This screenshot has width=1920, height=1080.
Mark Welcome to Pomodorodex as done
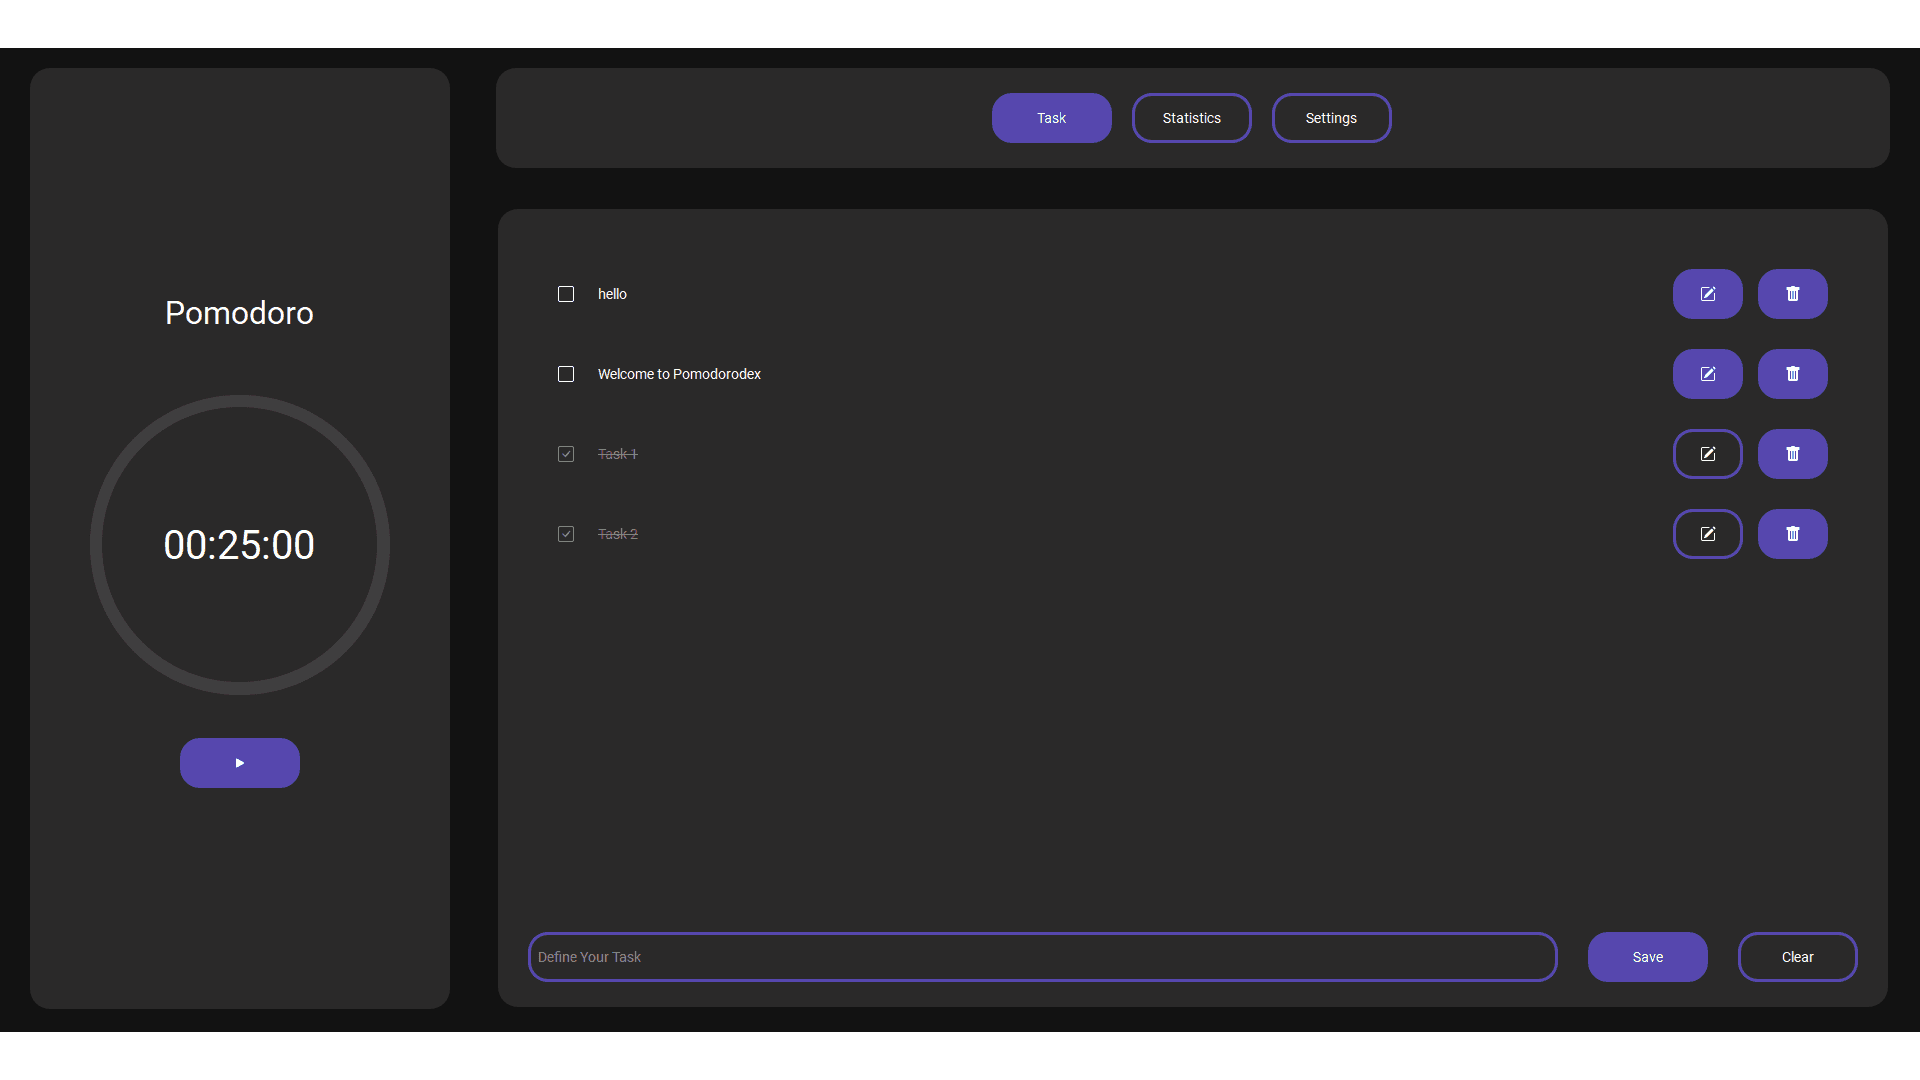(566, 374)
